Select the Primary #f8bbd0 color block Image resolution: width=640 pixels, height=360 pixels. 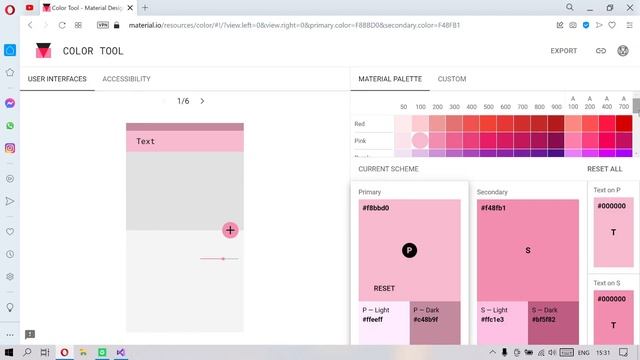pos(409,250)
